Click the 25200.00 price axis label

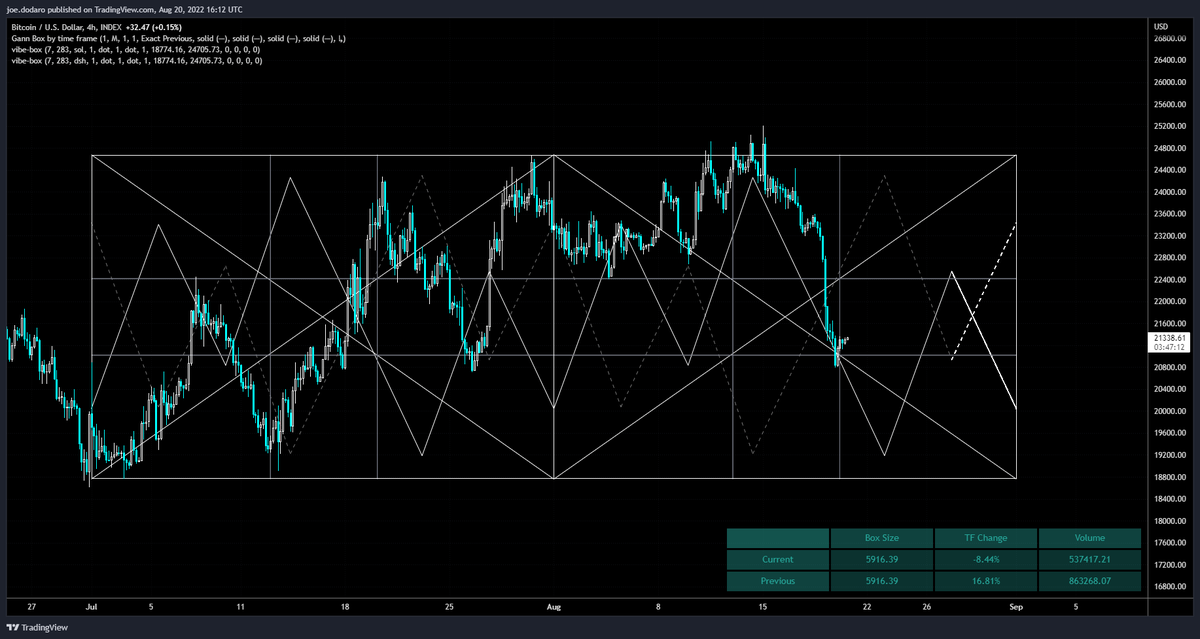pyautogui.click(x=1170, y=126)
